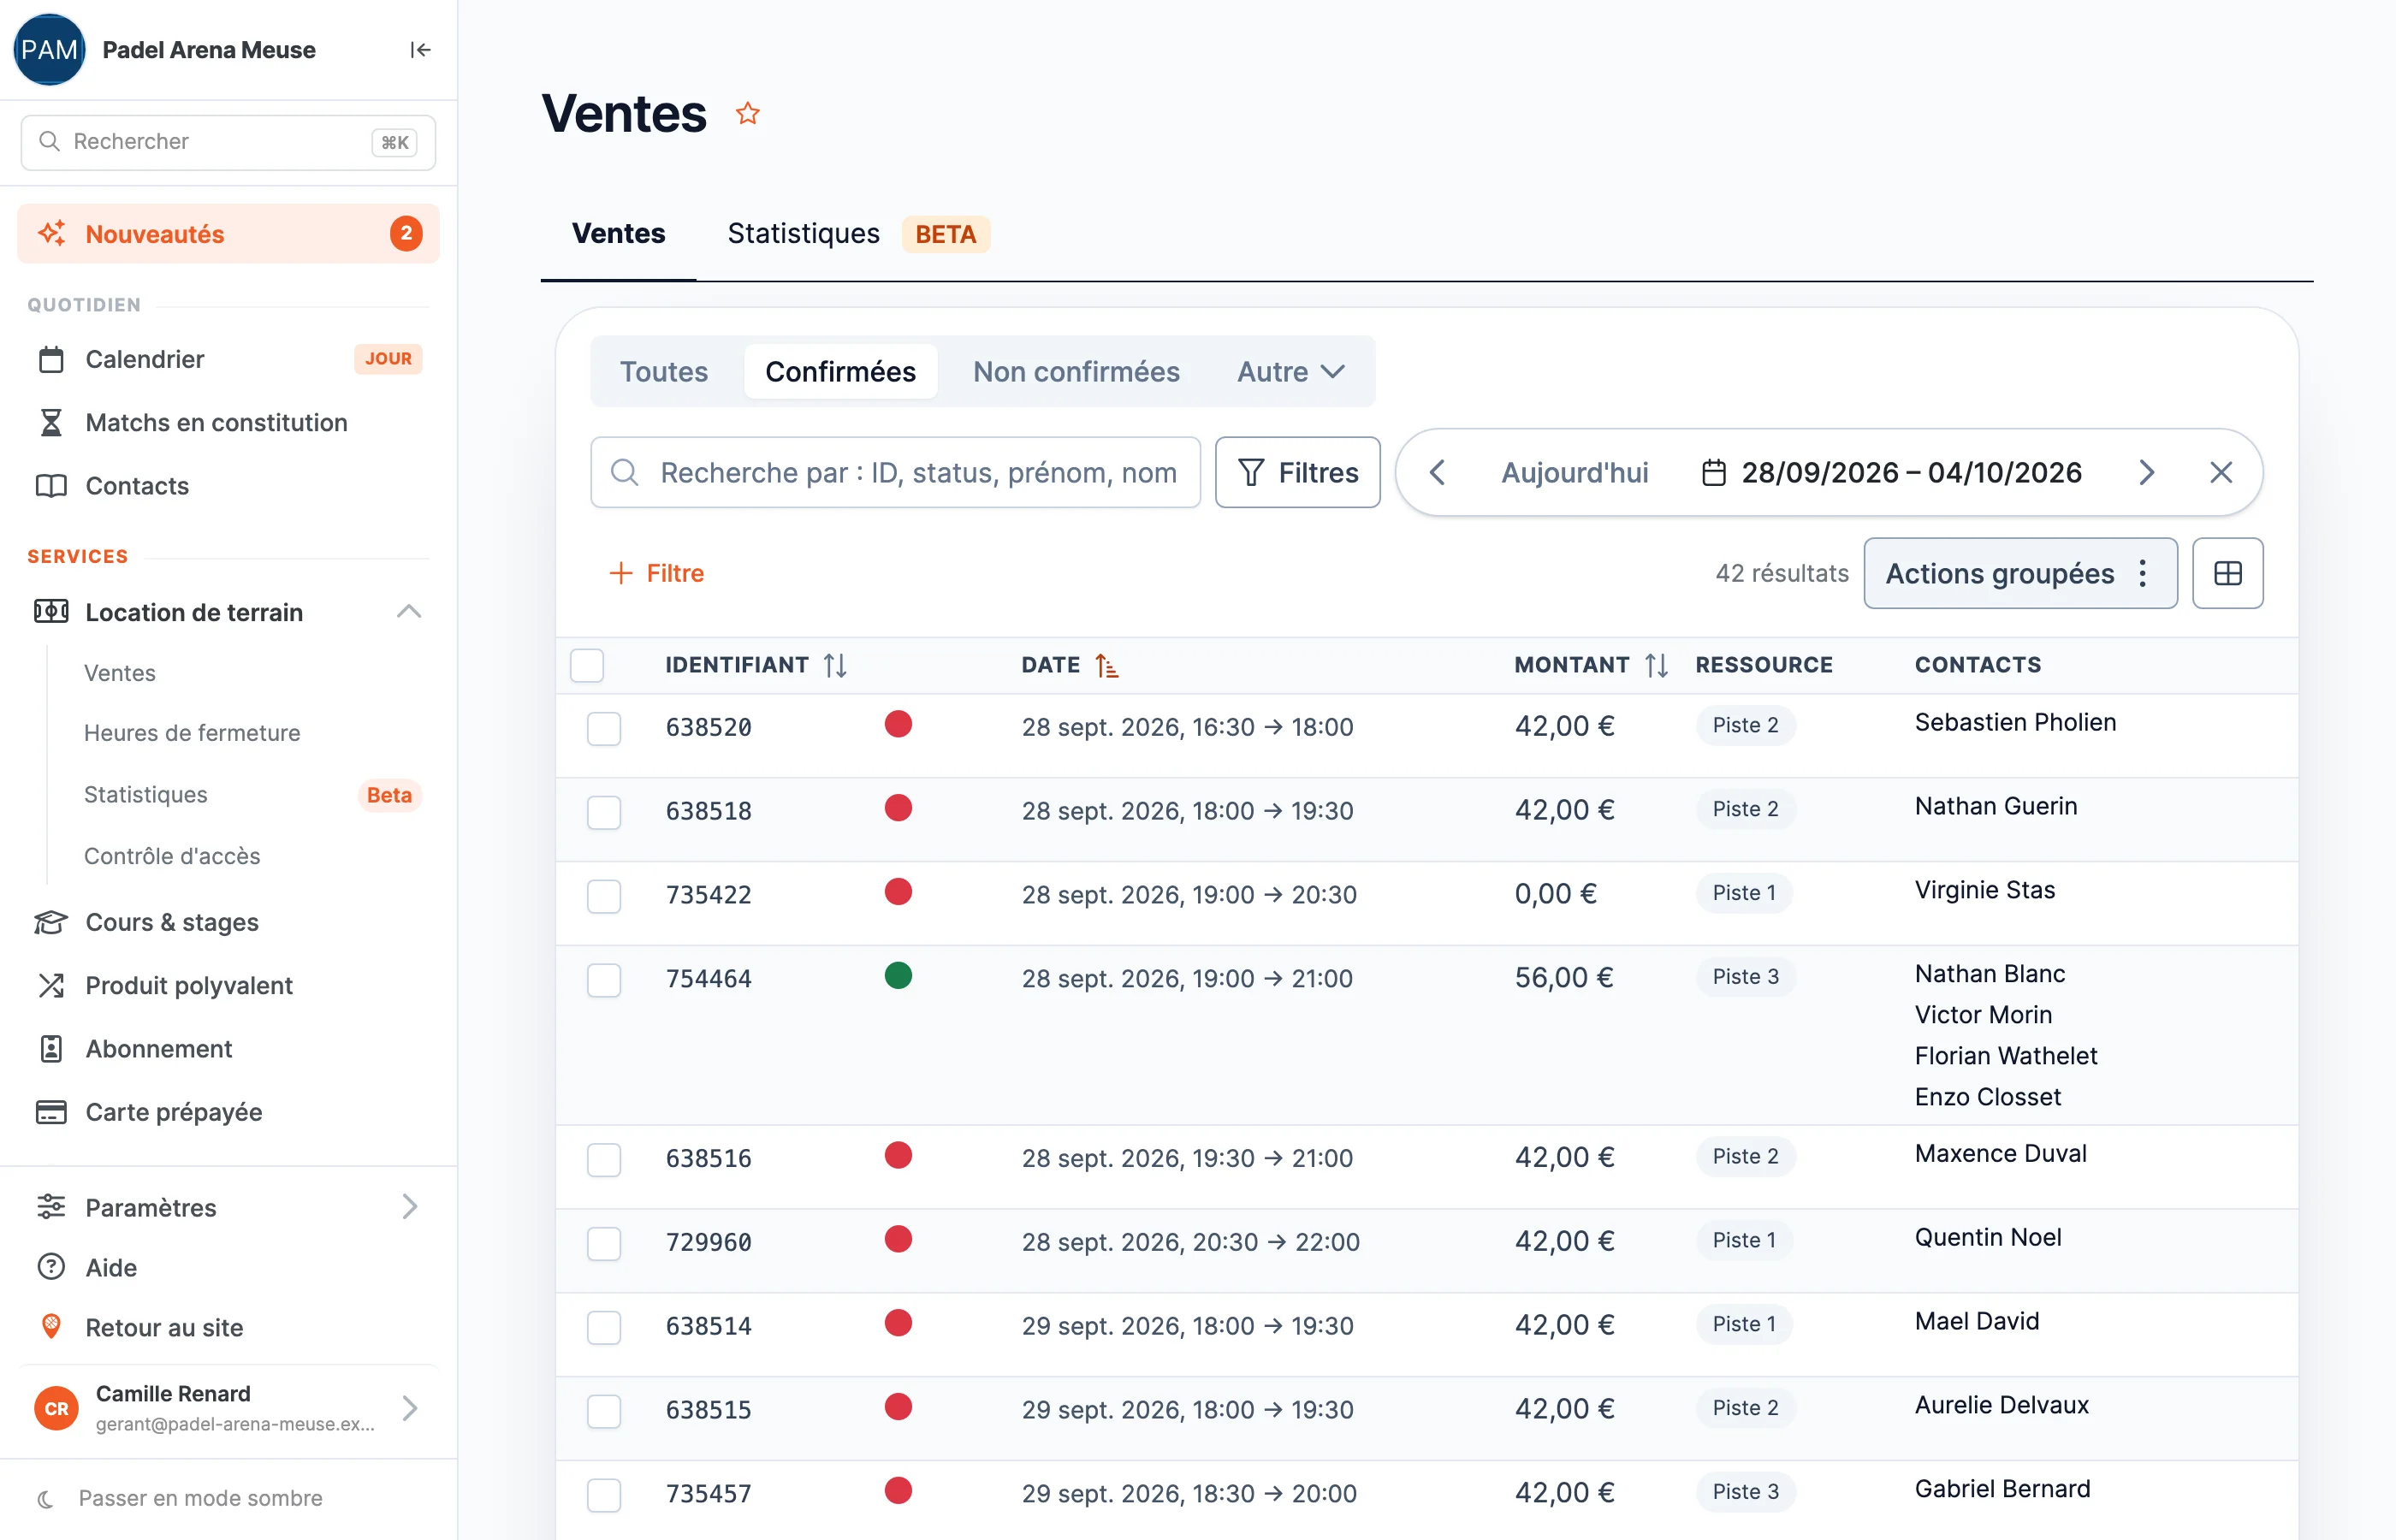Select the row checkbox for 735422
The image size is (2396, 1540).
(x=604, y=896)
